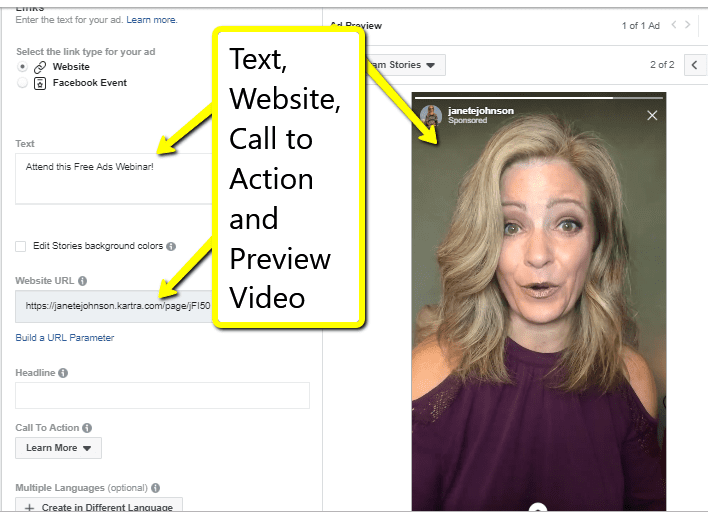The height and width of the screenshot is (514, 708).
Task: Click the Learn more link
Action: click(151, 20)
